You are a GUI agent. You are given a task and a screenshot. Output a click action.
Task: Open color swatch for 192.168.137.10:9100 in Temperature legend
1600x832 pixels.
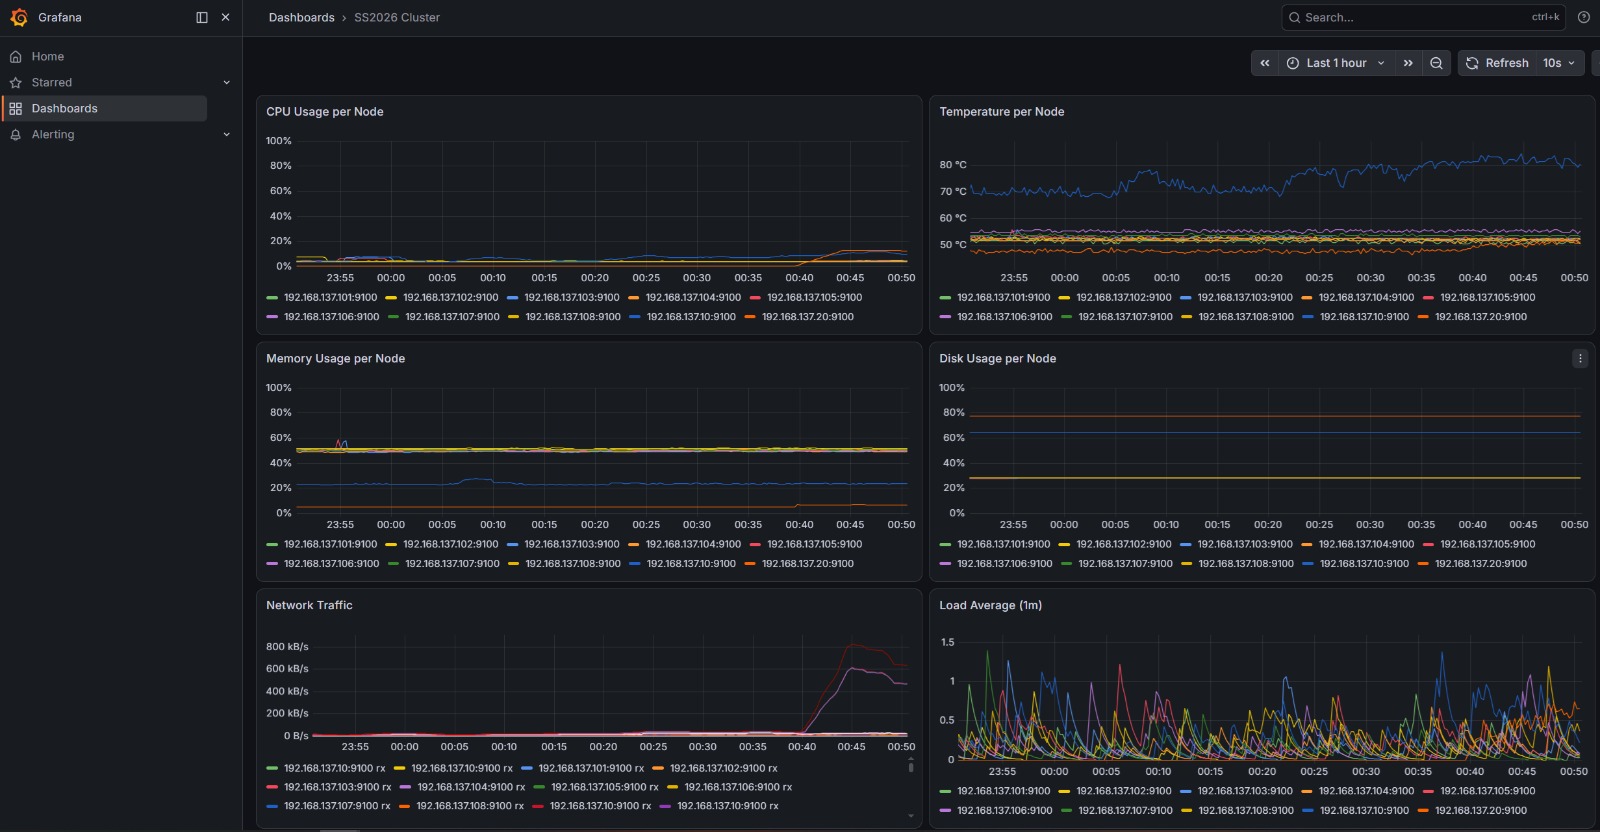click(x=1308, y=317)
